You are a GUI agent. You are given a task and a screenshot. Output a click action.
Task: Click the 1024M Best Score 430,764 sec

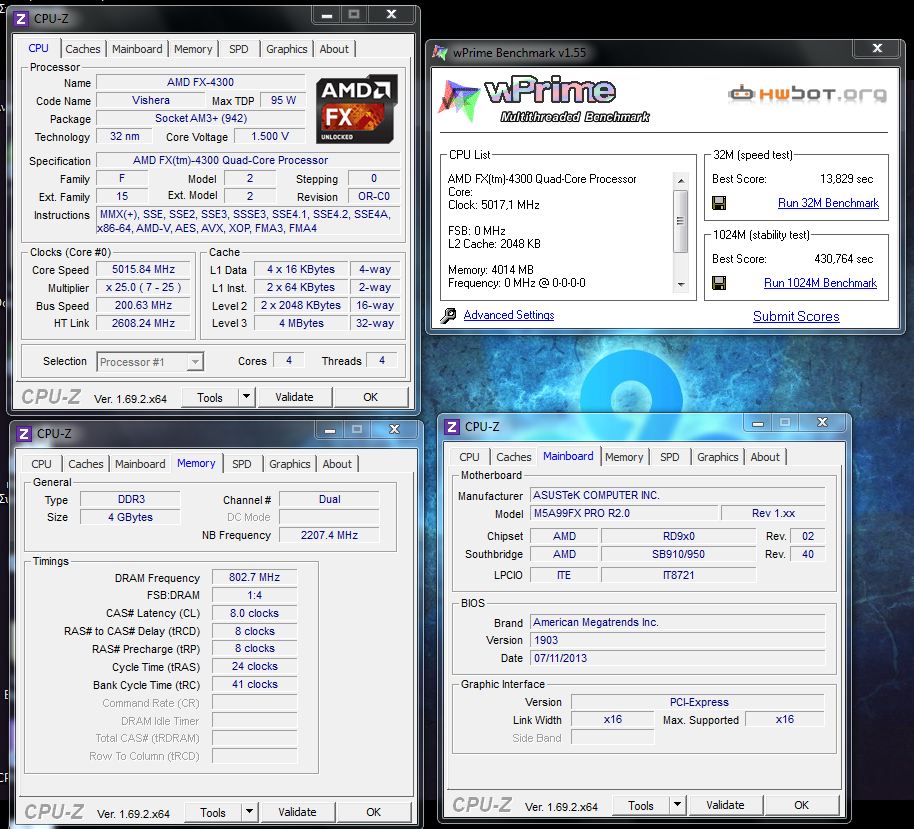[x=843, y=259]
